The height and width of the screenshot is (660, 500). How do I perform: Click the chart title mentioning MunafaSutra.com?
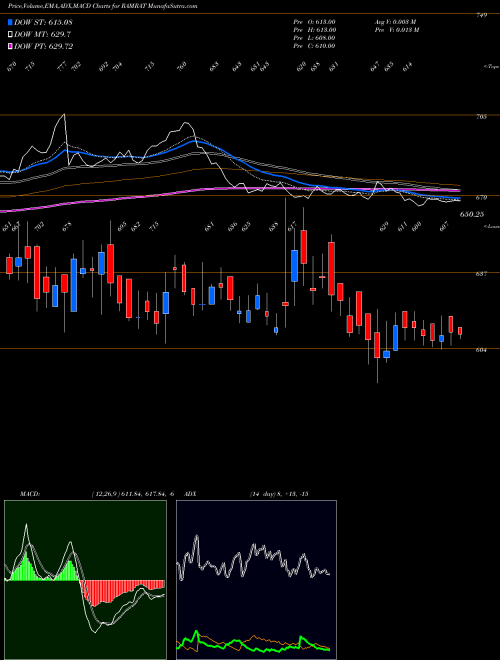click(x=103, y=6)
